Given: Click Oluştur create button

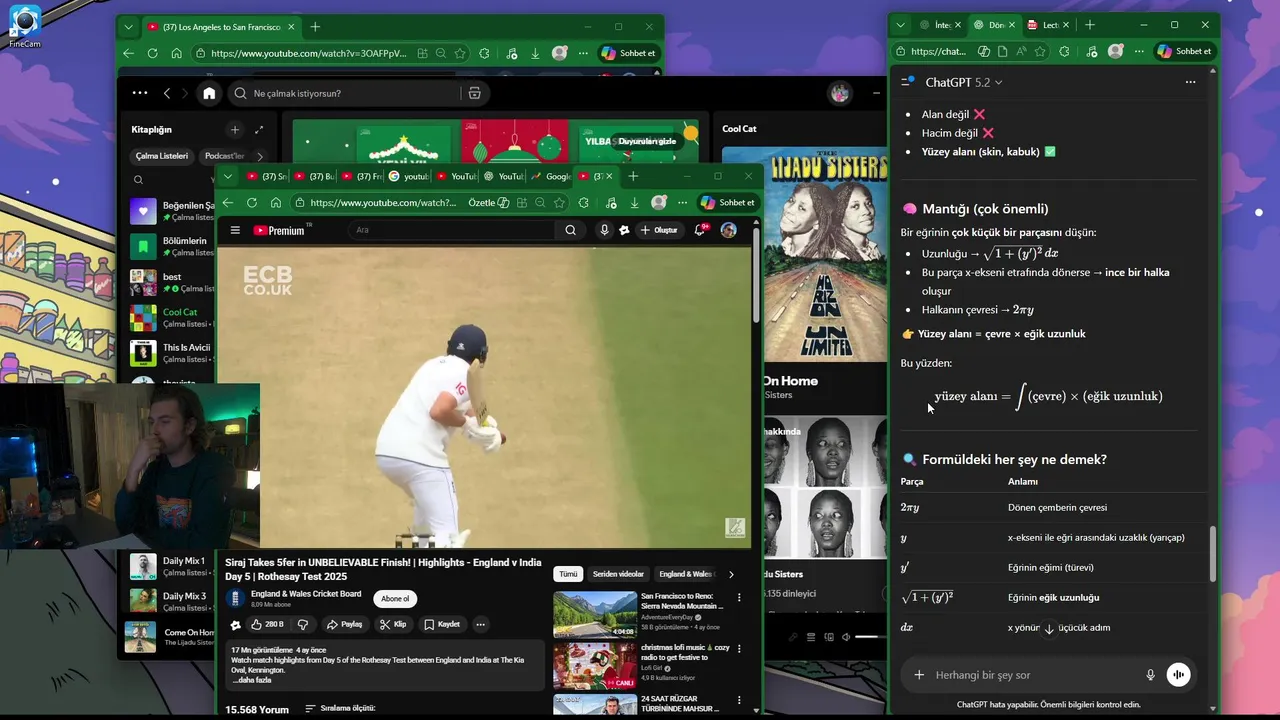Looking at the screenshot, I should coord(659,230).
